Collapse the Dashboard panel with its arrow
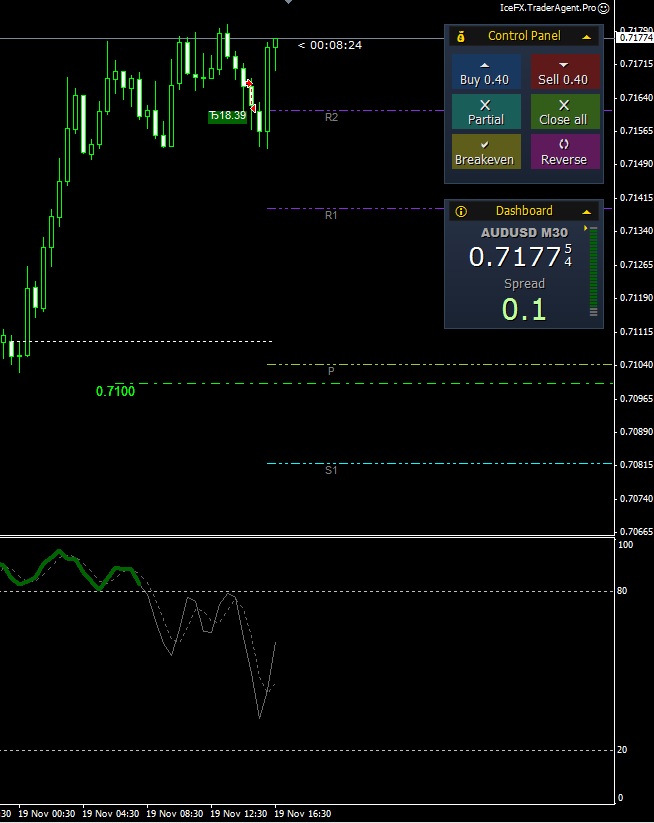 (x=587, y=212)
